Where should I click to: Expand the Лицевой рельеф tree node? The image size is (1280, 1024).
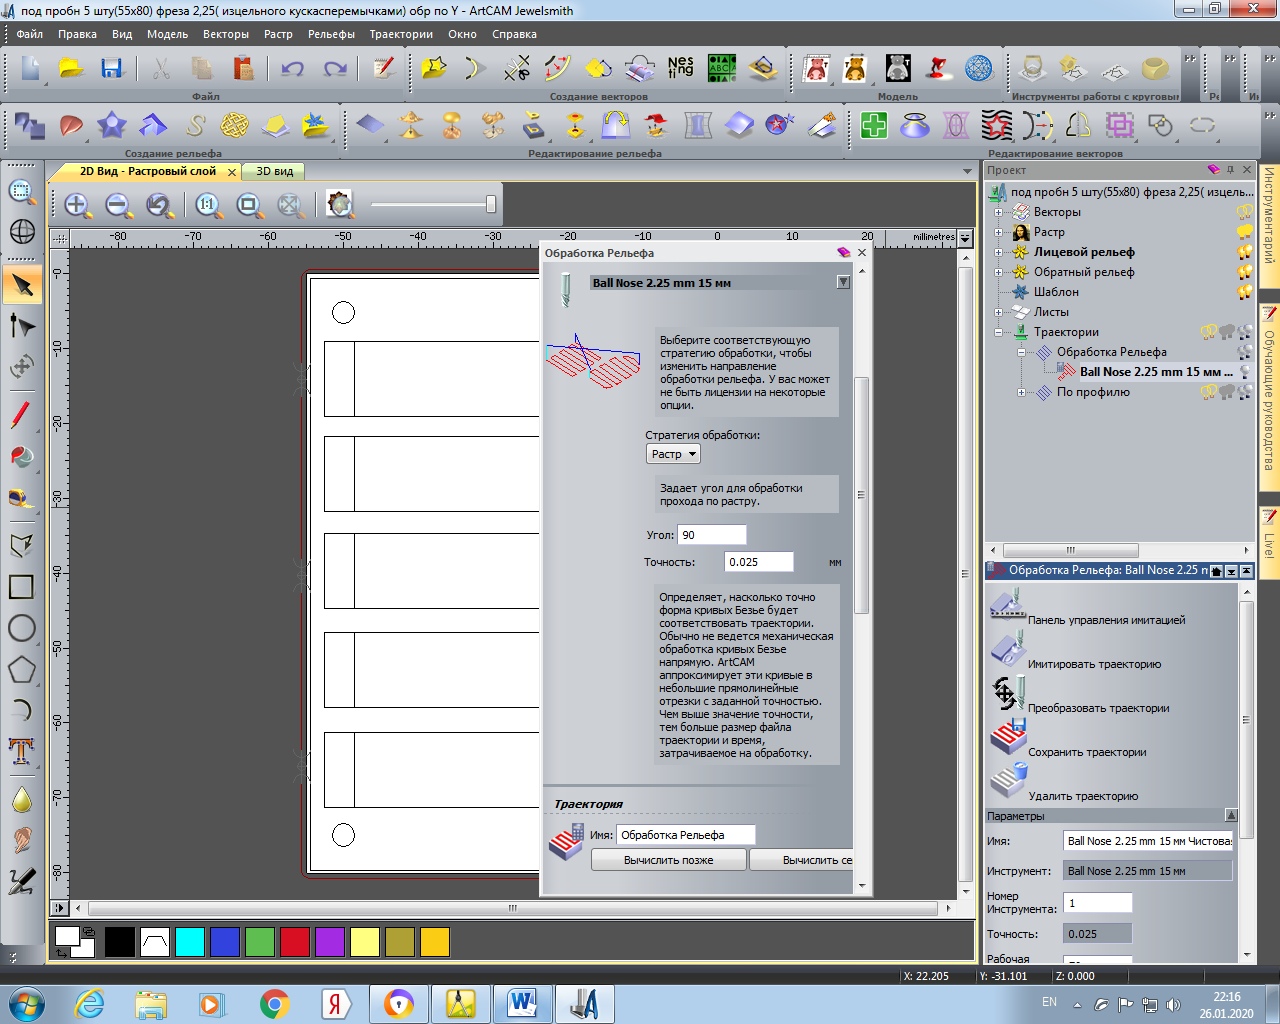point(998,252)
